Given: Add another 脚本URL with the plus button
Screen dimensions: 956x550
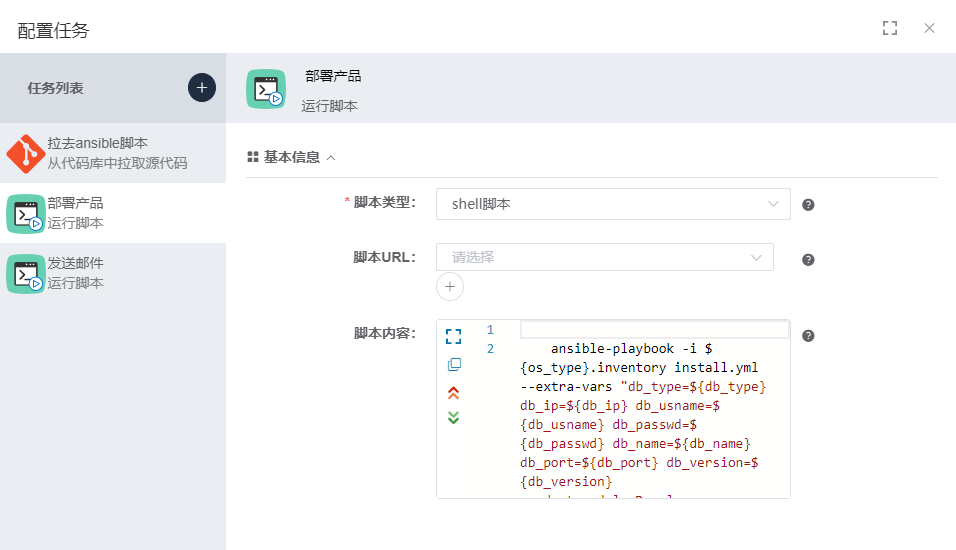Looking at the screenshot, I should coord(450,287).
